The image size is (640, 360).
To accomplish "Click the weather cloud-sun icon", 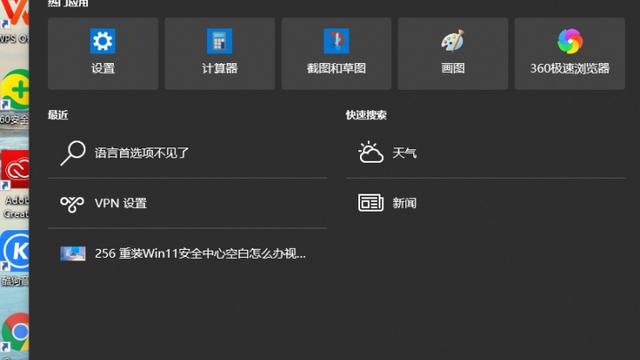I will [371, 153].
